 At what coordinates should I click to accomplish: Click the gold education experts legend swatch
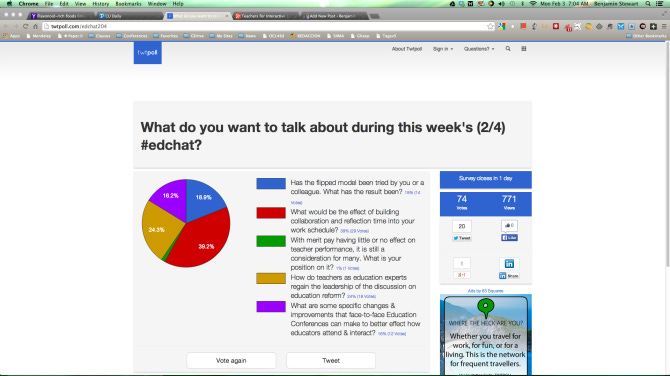click(271, 278)
